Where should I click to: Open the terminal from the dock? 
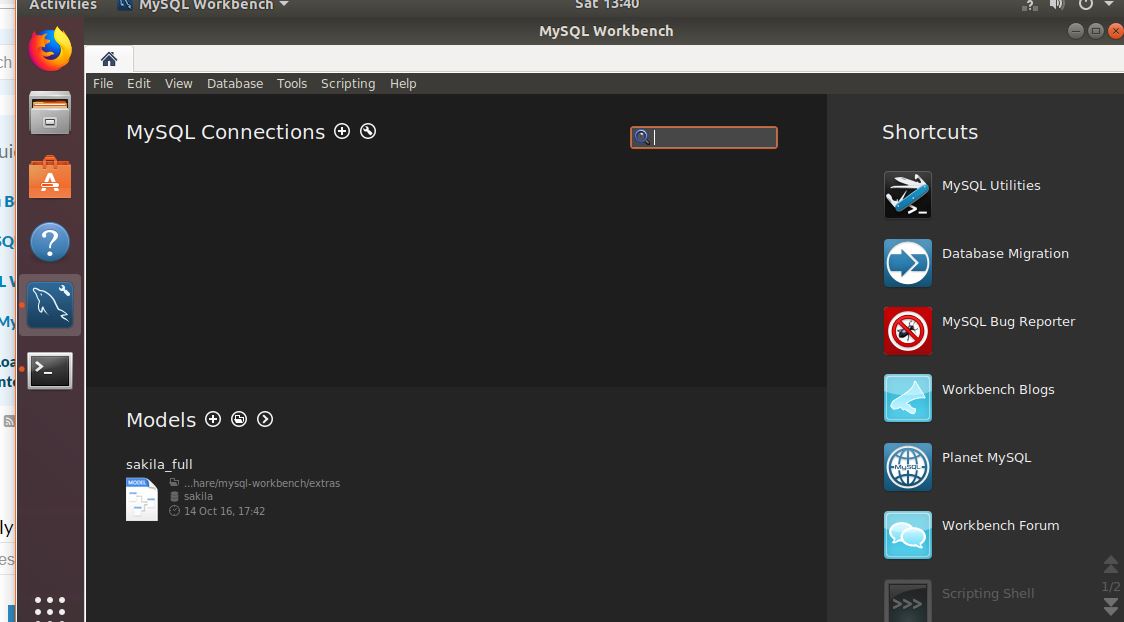tap(49, 371)
